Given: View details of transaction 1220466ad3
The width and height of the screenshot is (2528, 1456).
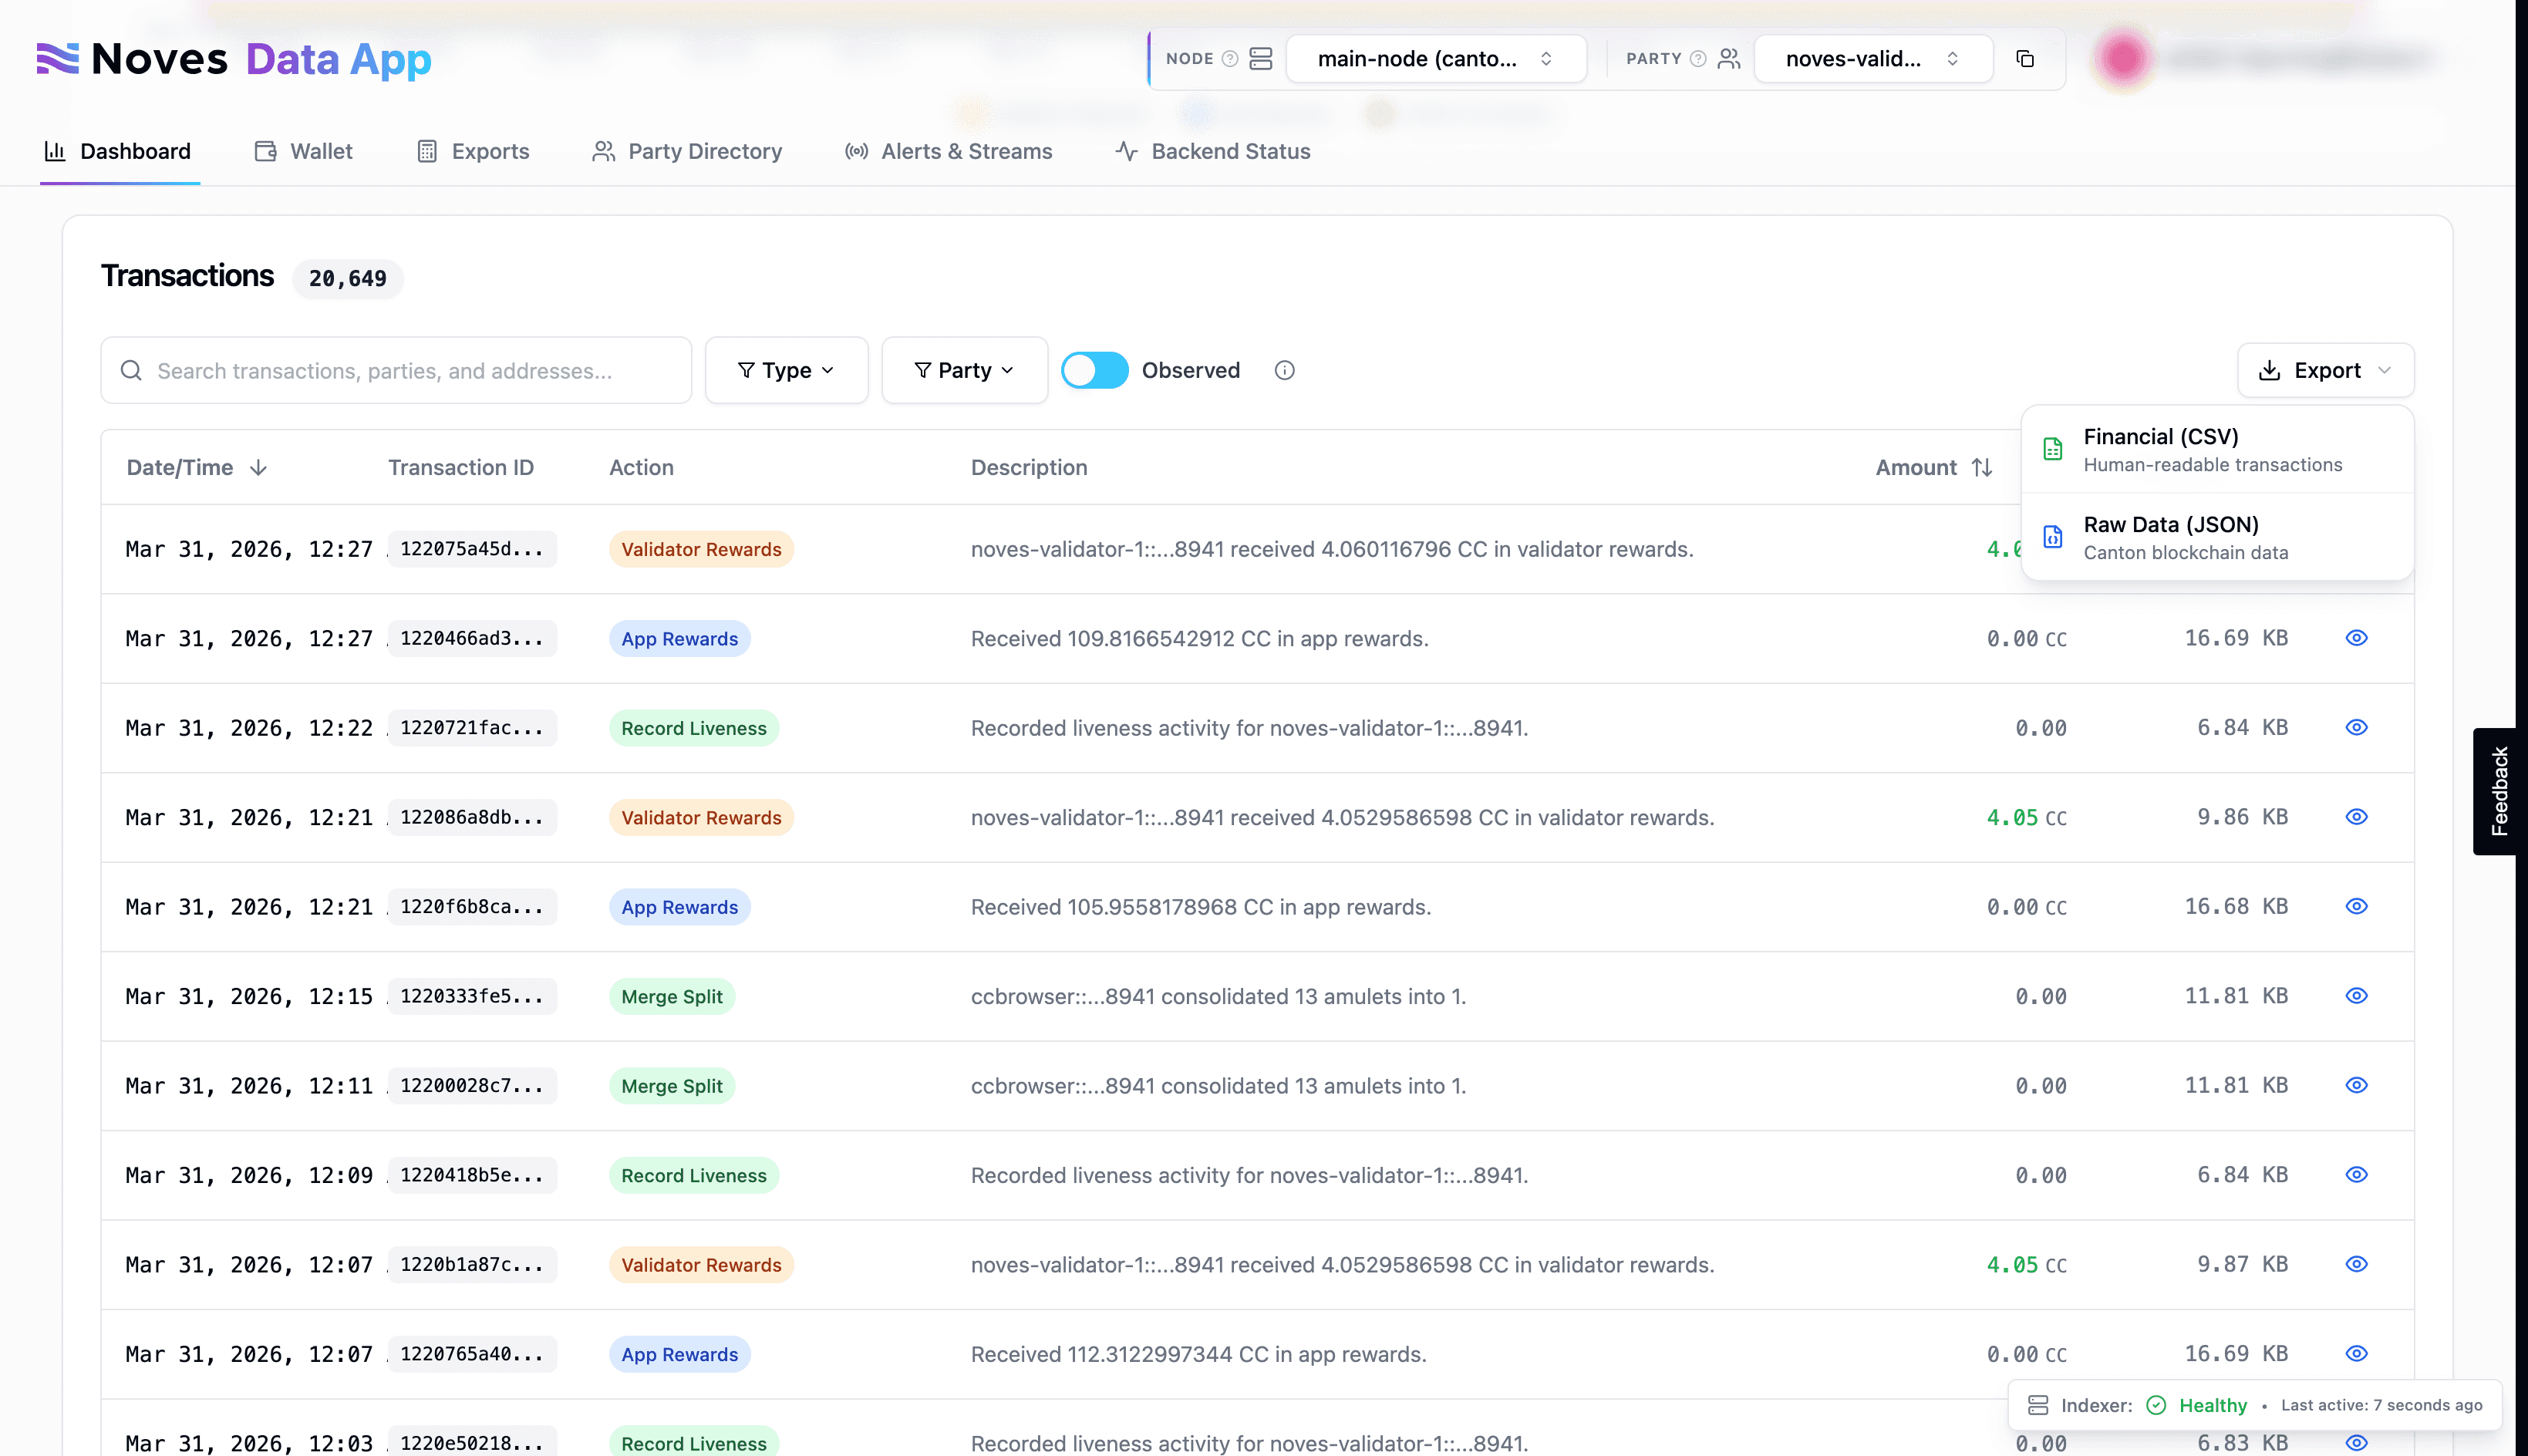Looking at the screenshot, I should click(2356, 638).
